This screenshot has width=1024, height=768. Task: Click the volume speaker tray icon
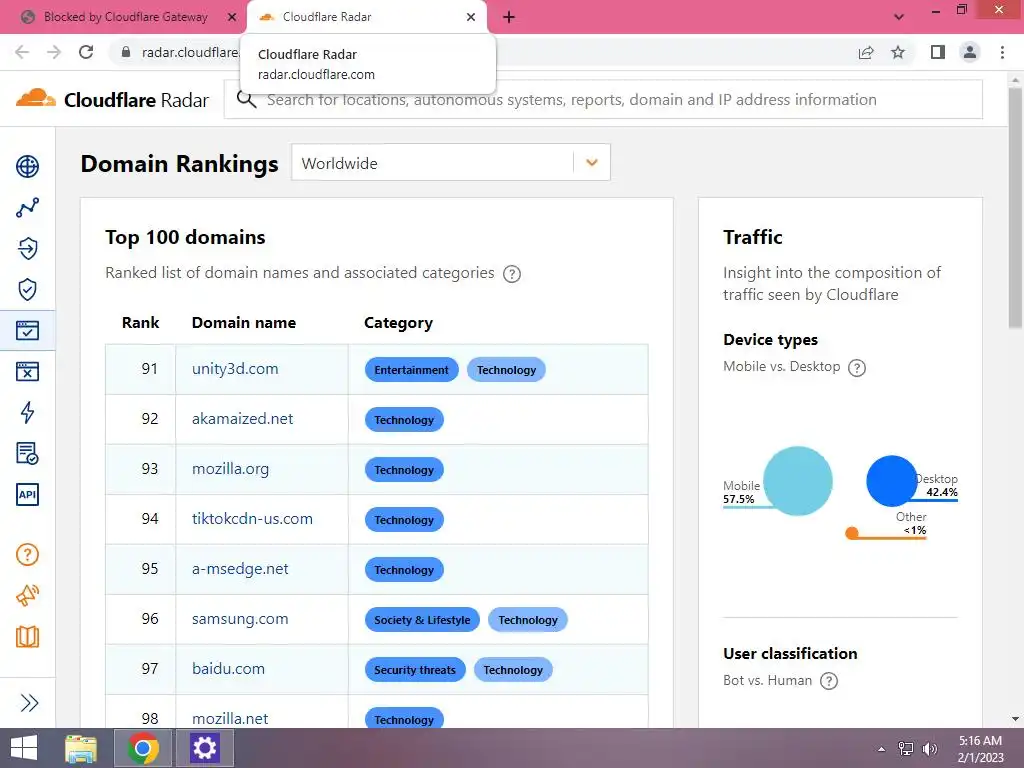[929, 749]
